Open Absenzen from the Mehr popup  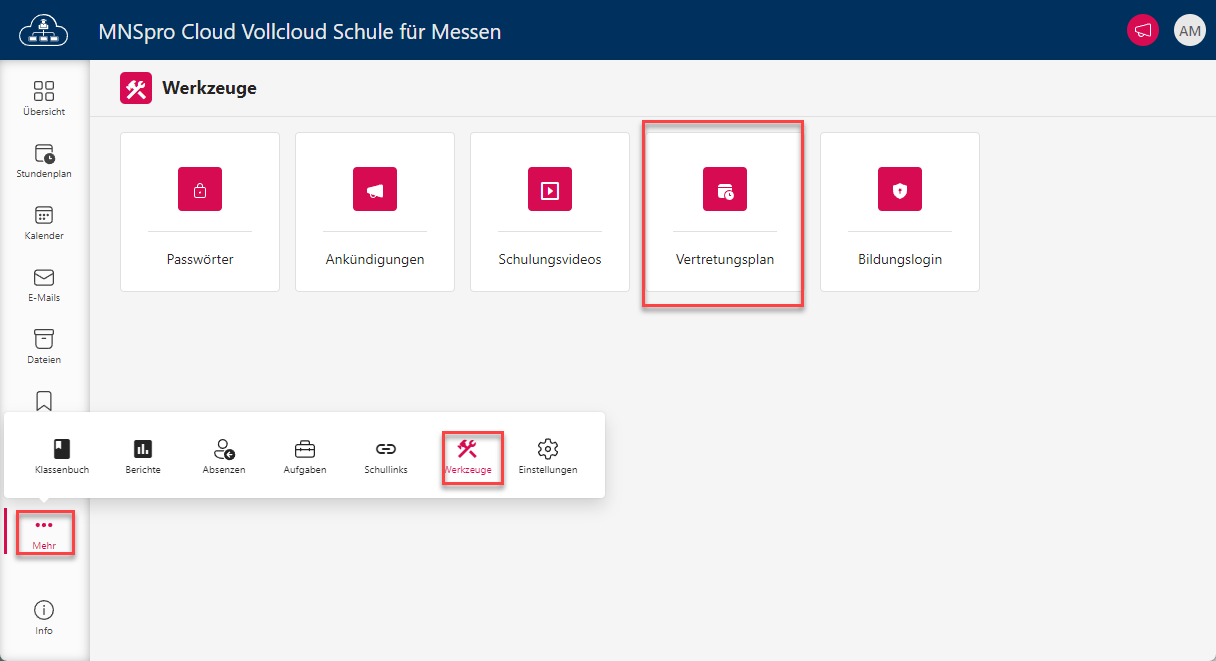click(x=224, y=456)
